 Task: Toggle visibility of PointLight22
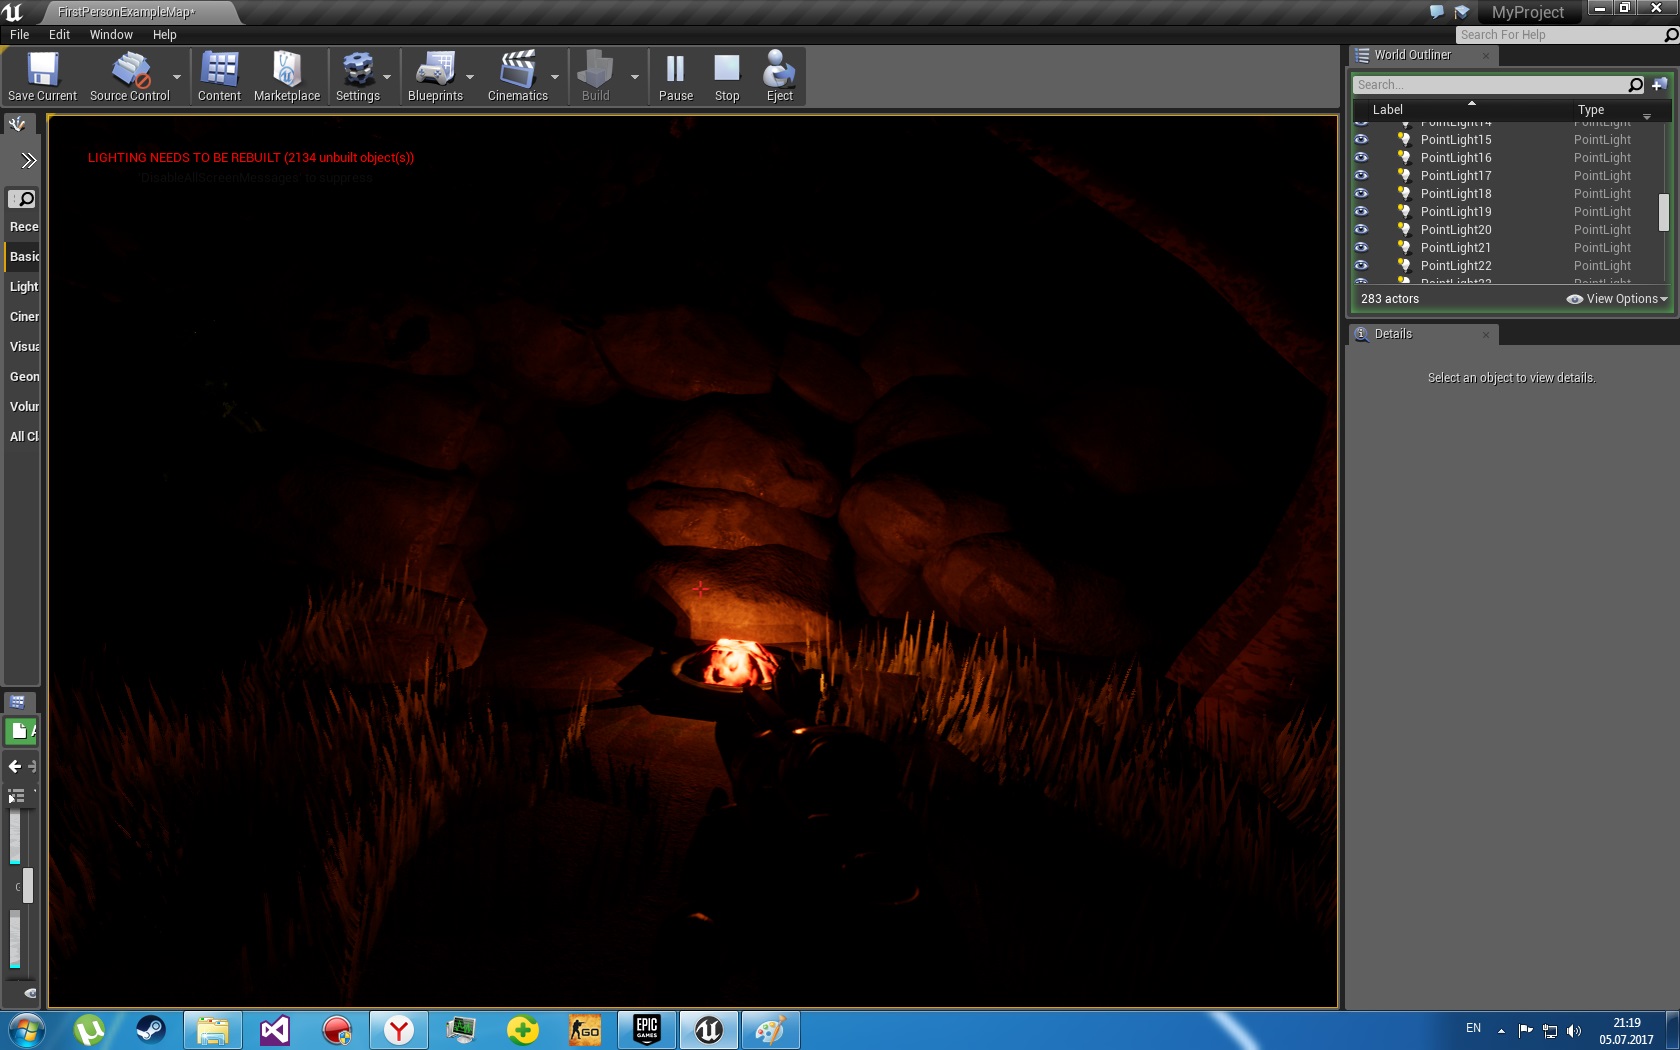[1361, 266]
